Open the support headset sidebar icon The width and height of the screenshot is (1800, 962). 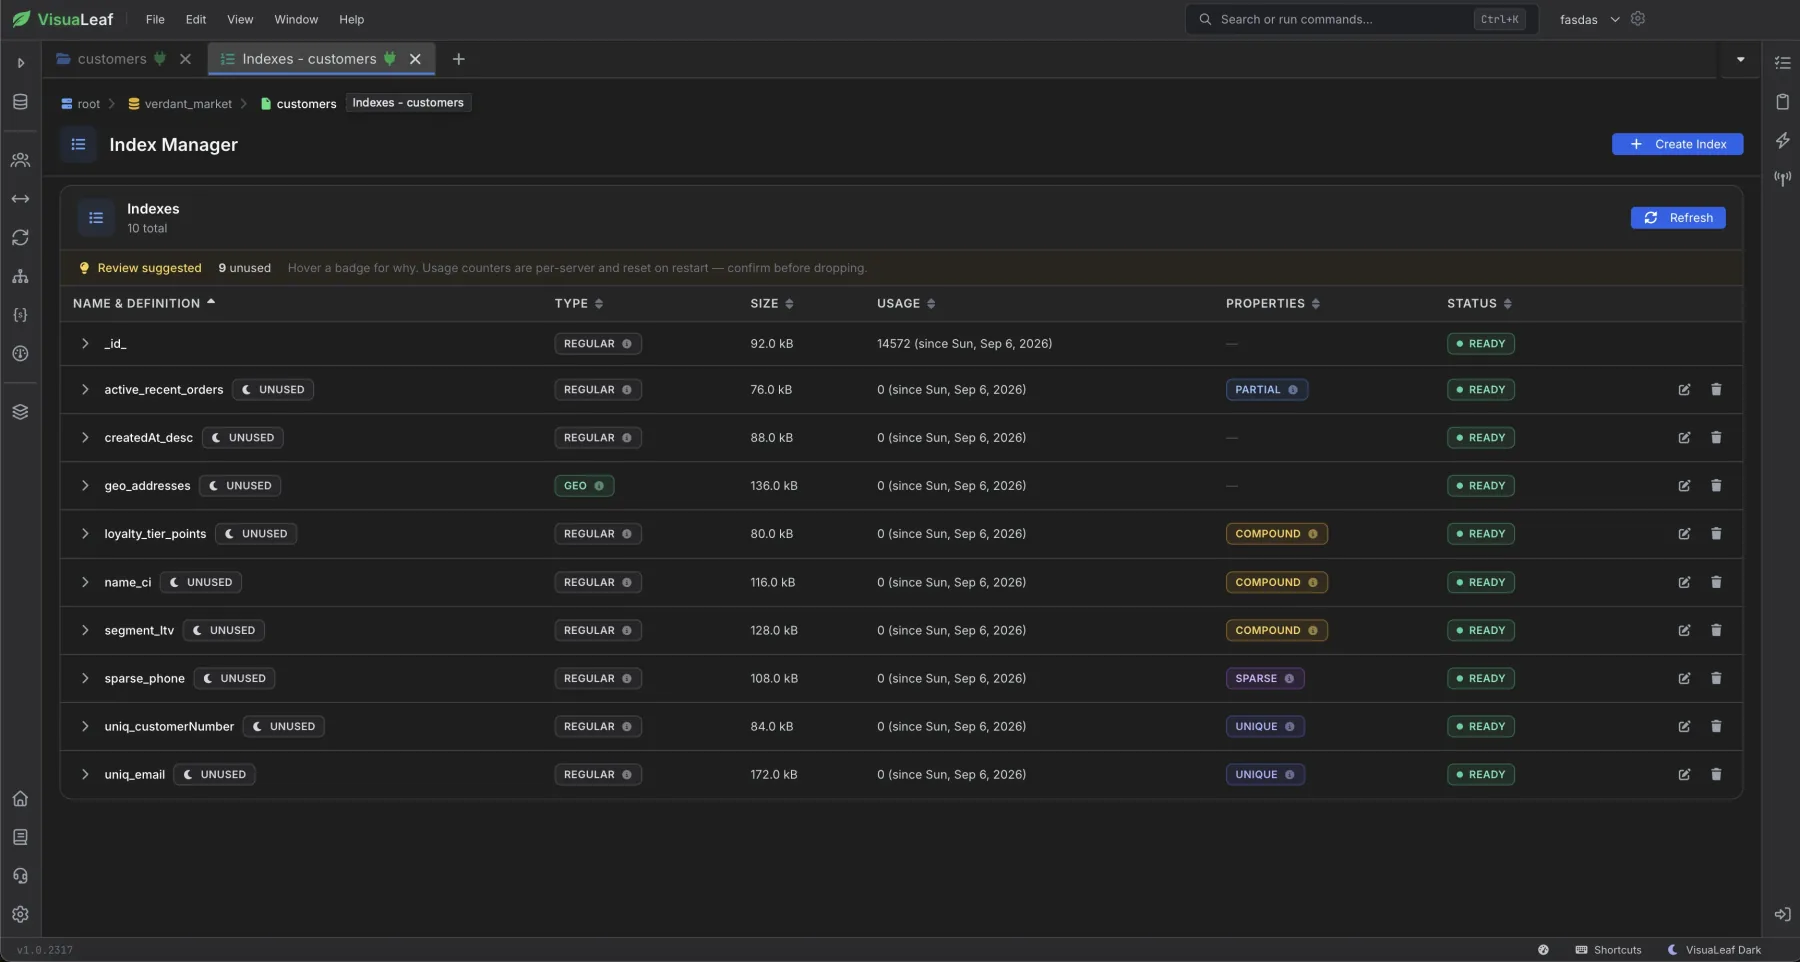click(x=20, y=876)
